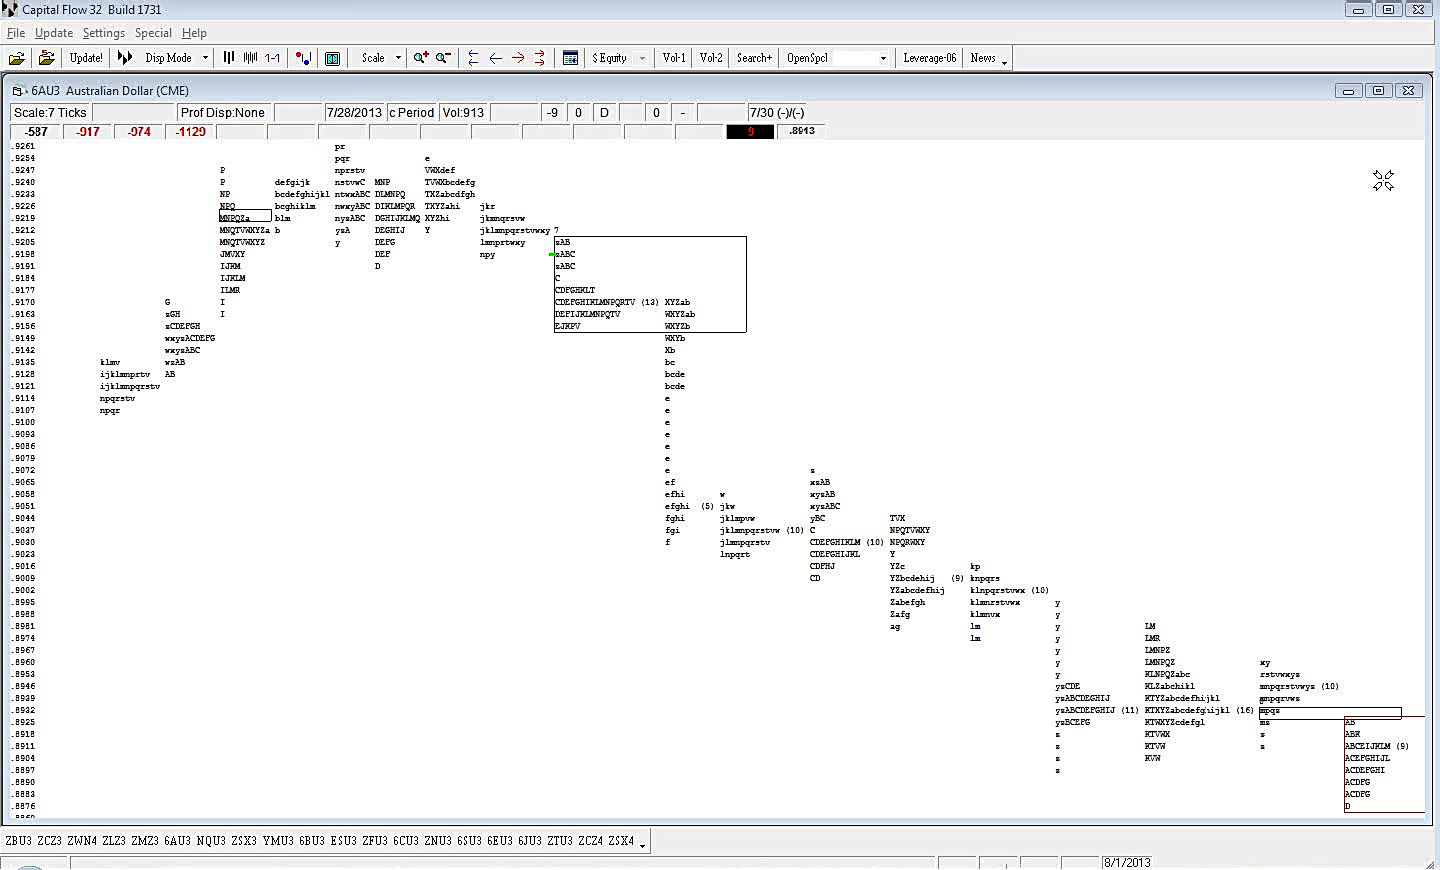Click the red and blue dots chart icon

pyautogui.click(x=303, y=58)
